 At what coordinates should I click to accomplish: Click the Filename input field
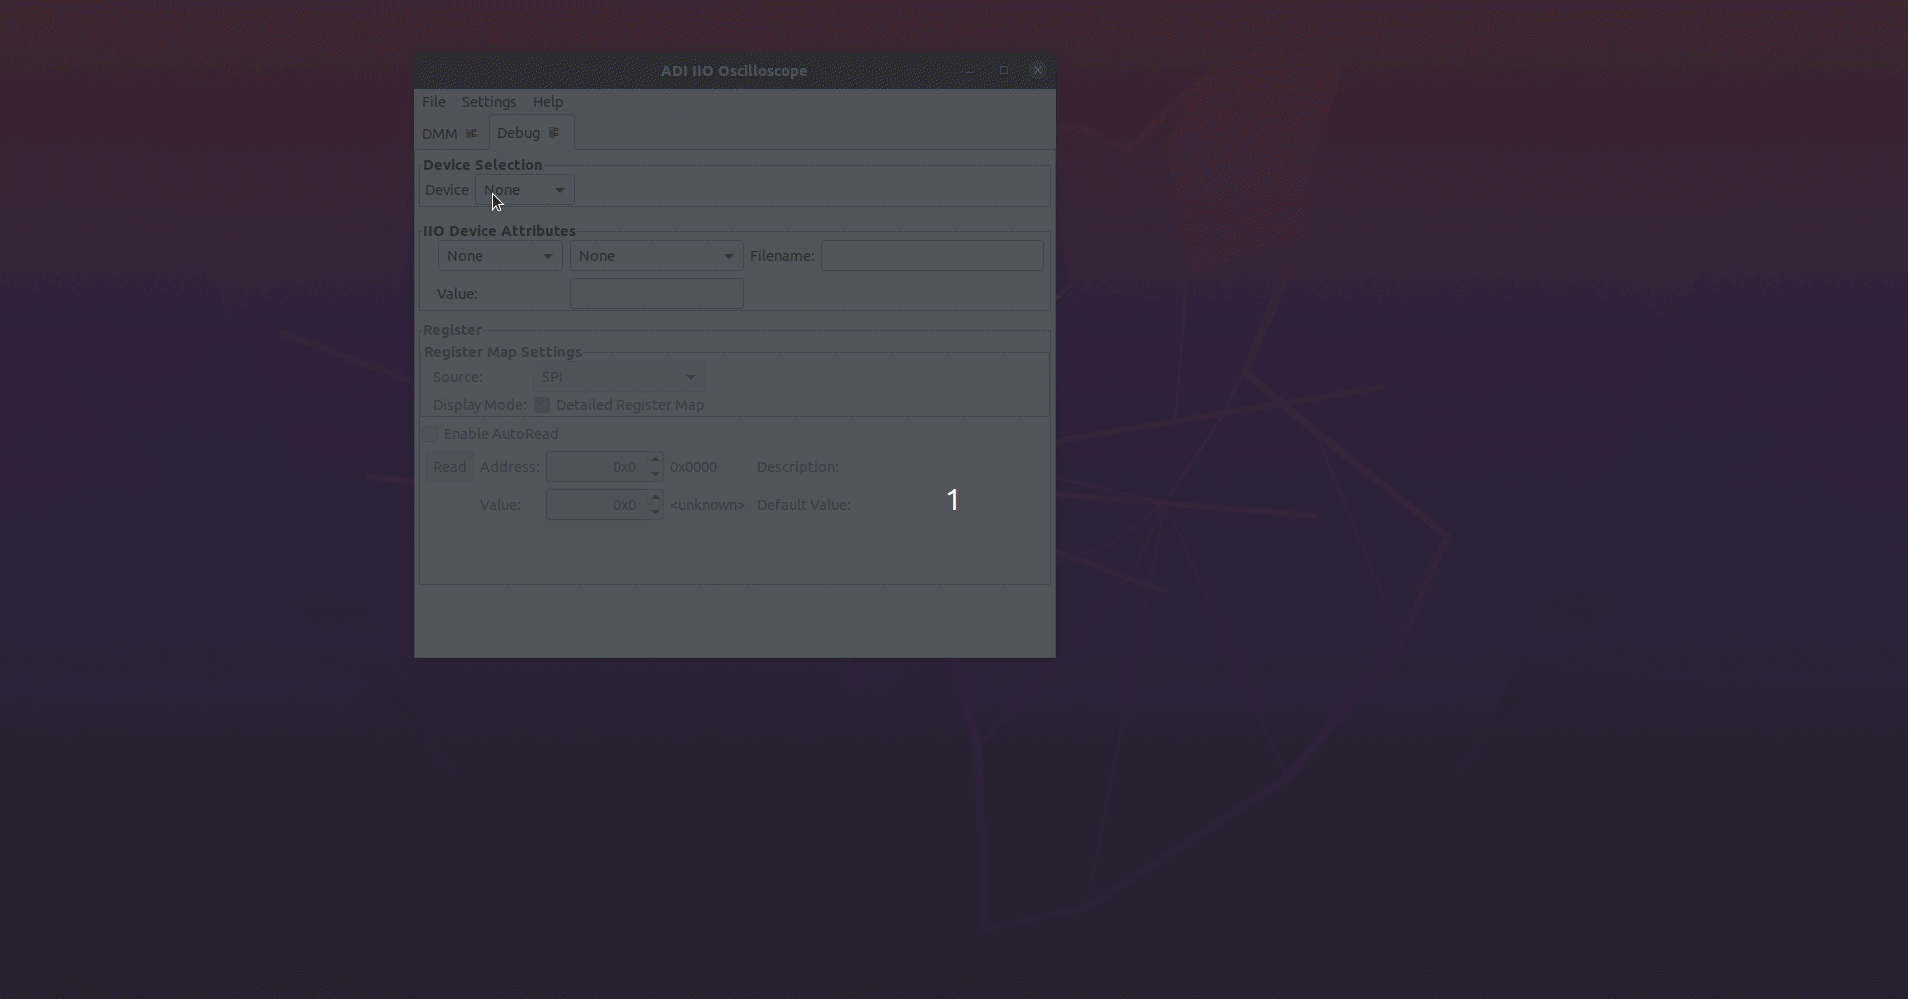[932, 256]
